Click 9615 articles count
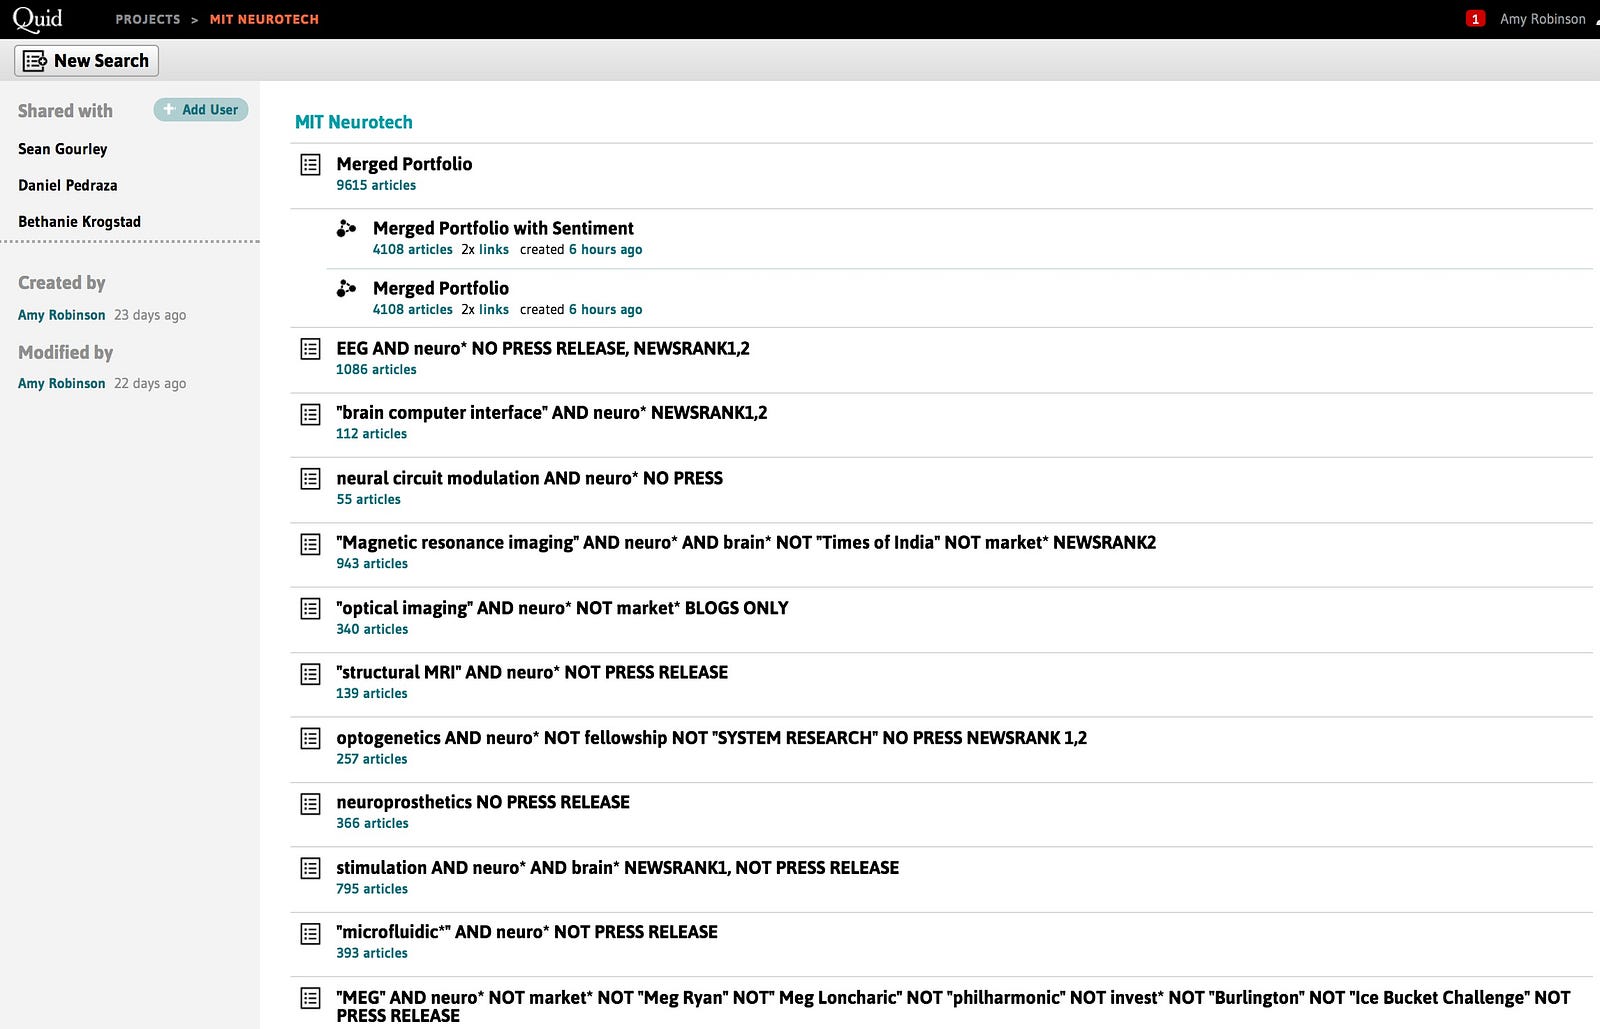This screenshot has width=1600, height=1029. coord(376,185)
